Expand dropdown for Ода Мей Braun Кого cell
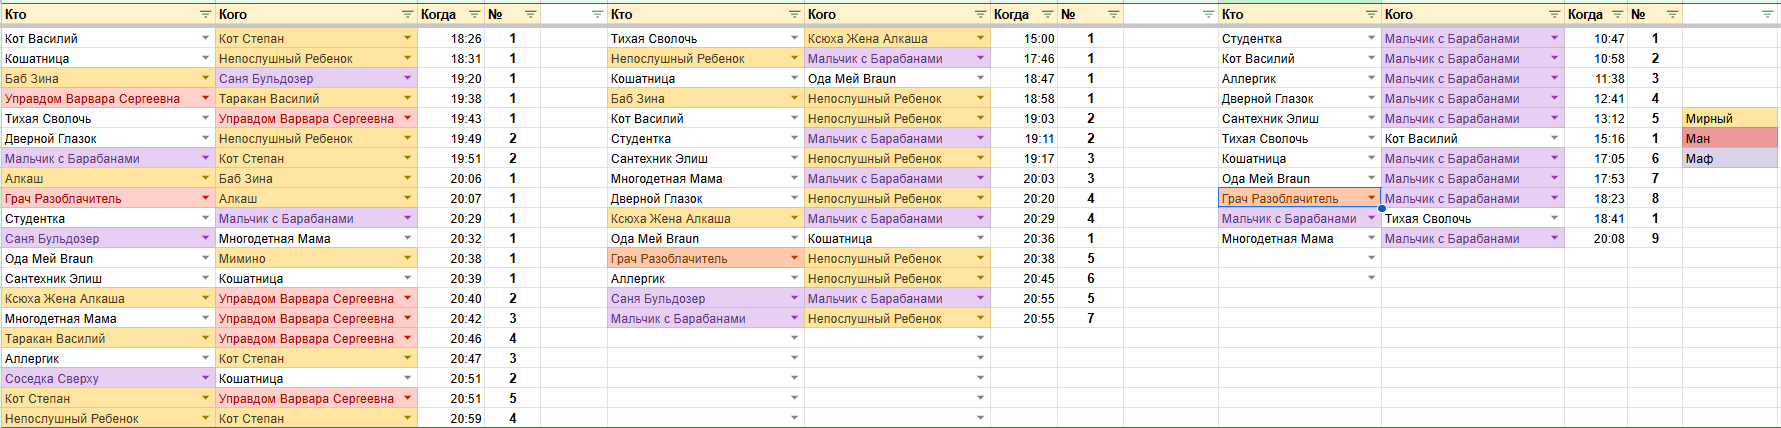 click(x=980, y=78)
